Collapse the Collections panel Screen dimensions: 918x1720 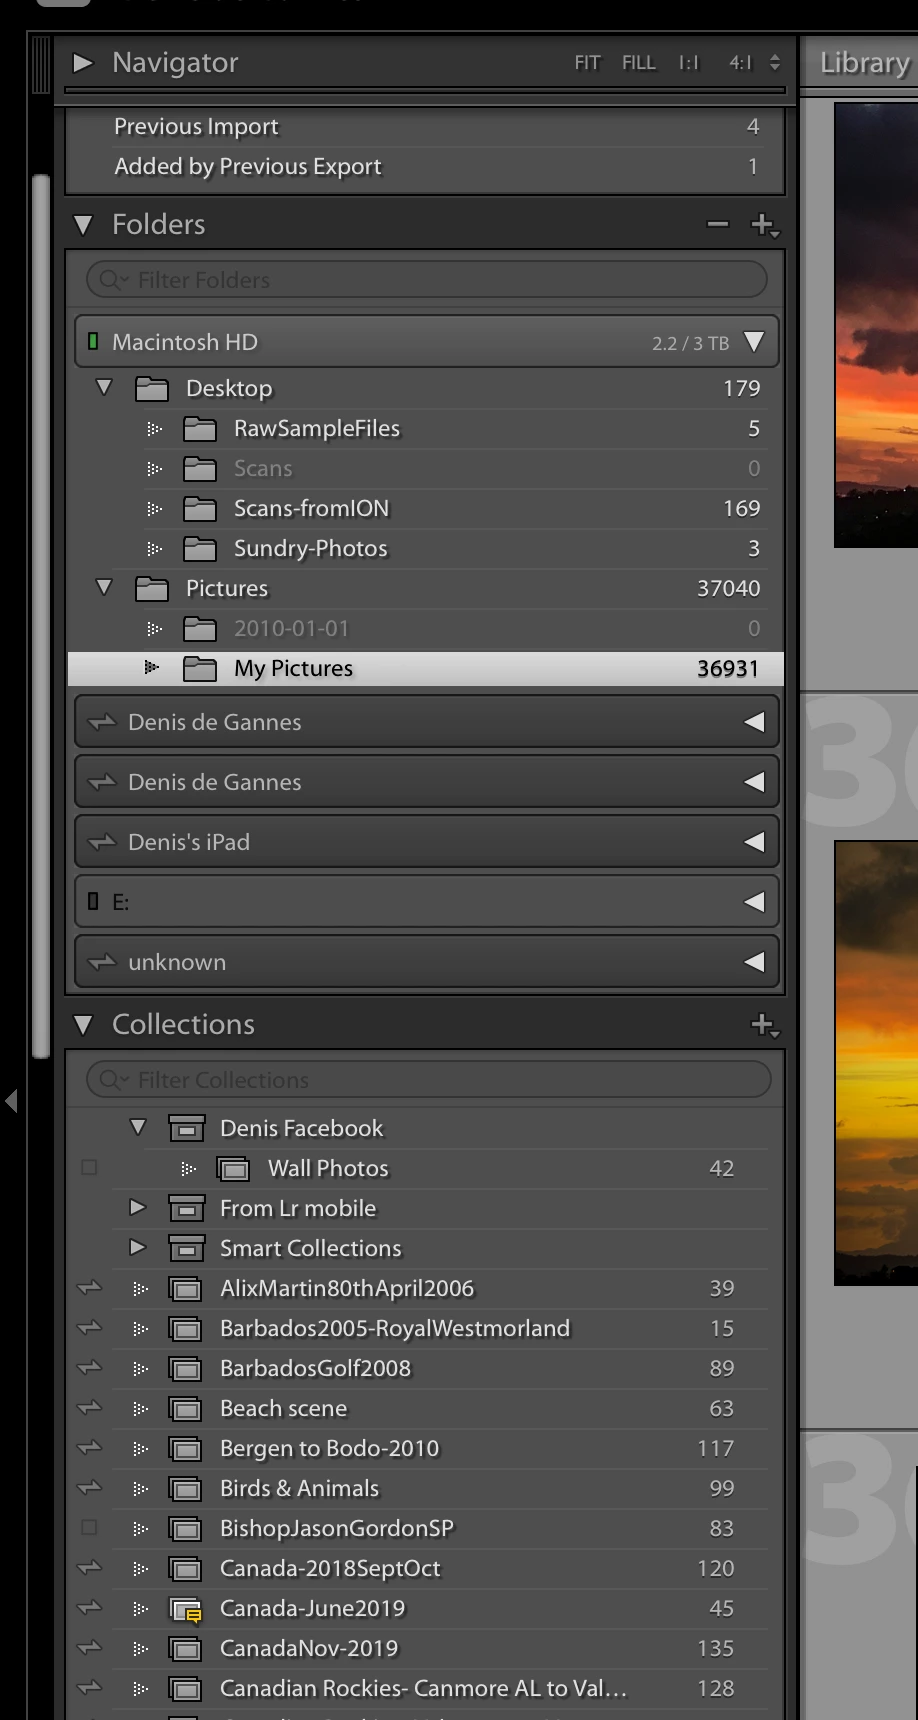83,1025
